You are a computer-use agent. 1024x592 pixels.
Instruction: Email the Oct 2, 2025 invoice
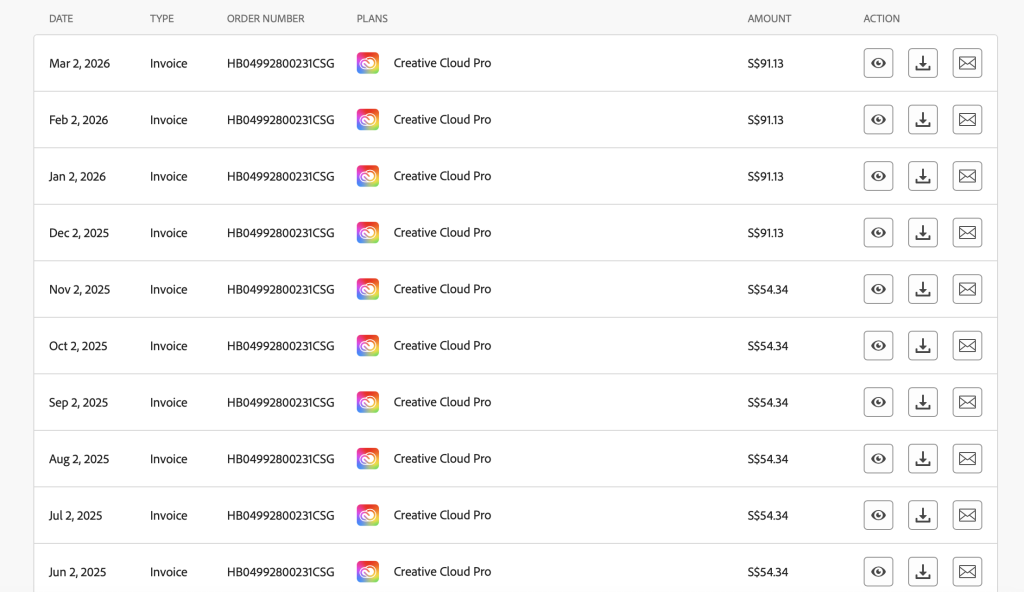click(x=967, y=346)
